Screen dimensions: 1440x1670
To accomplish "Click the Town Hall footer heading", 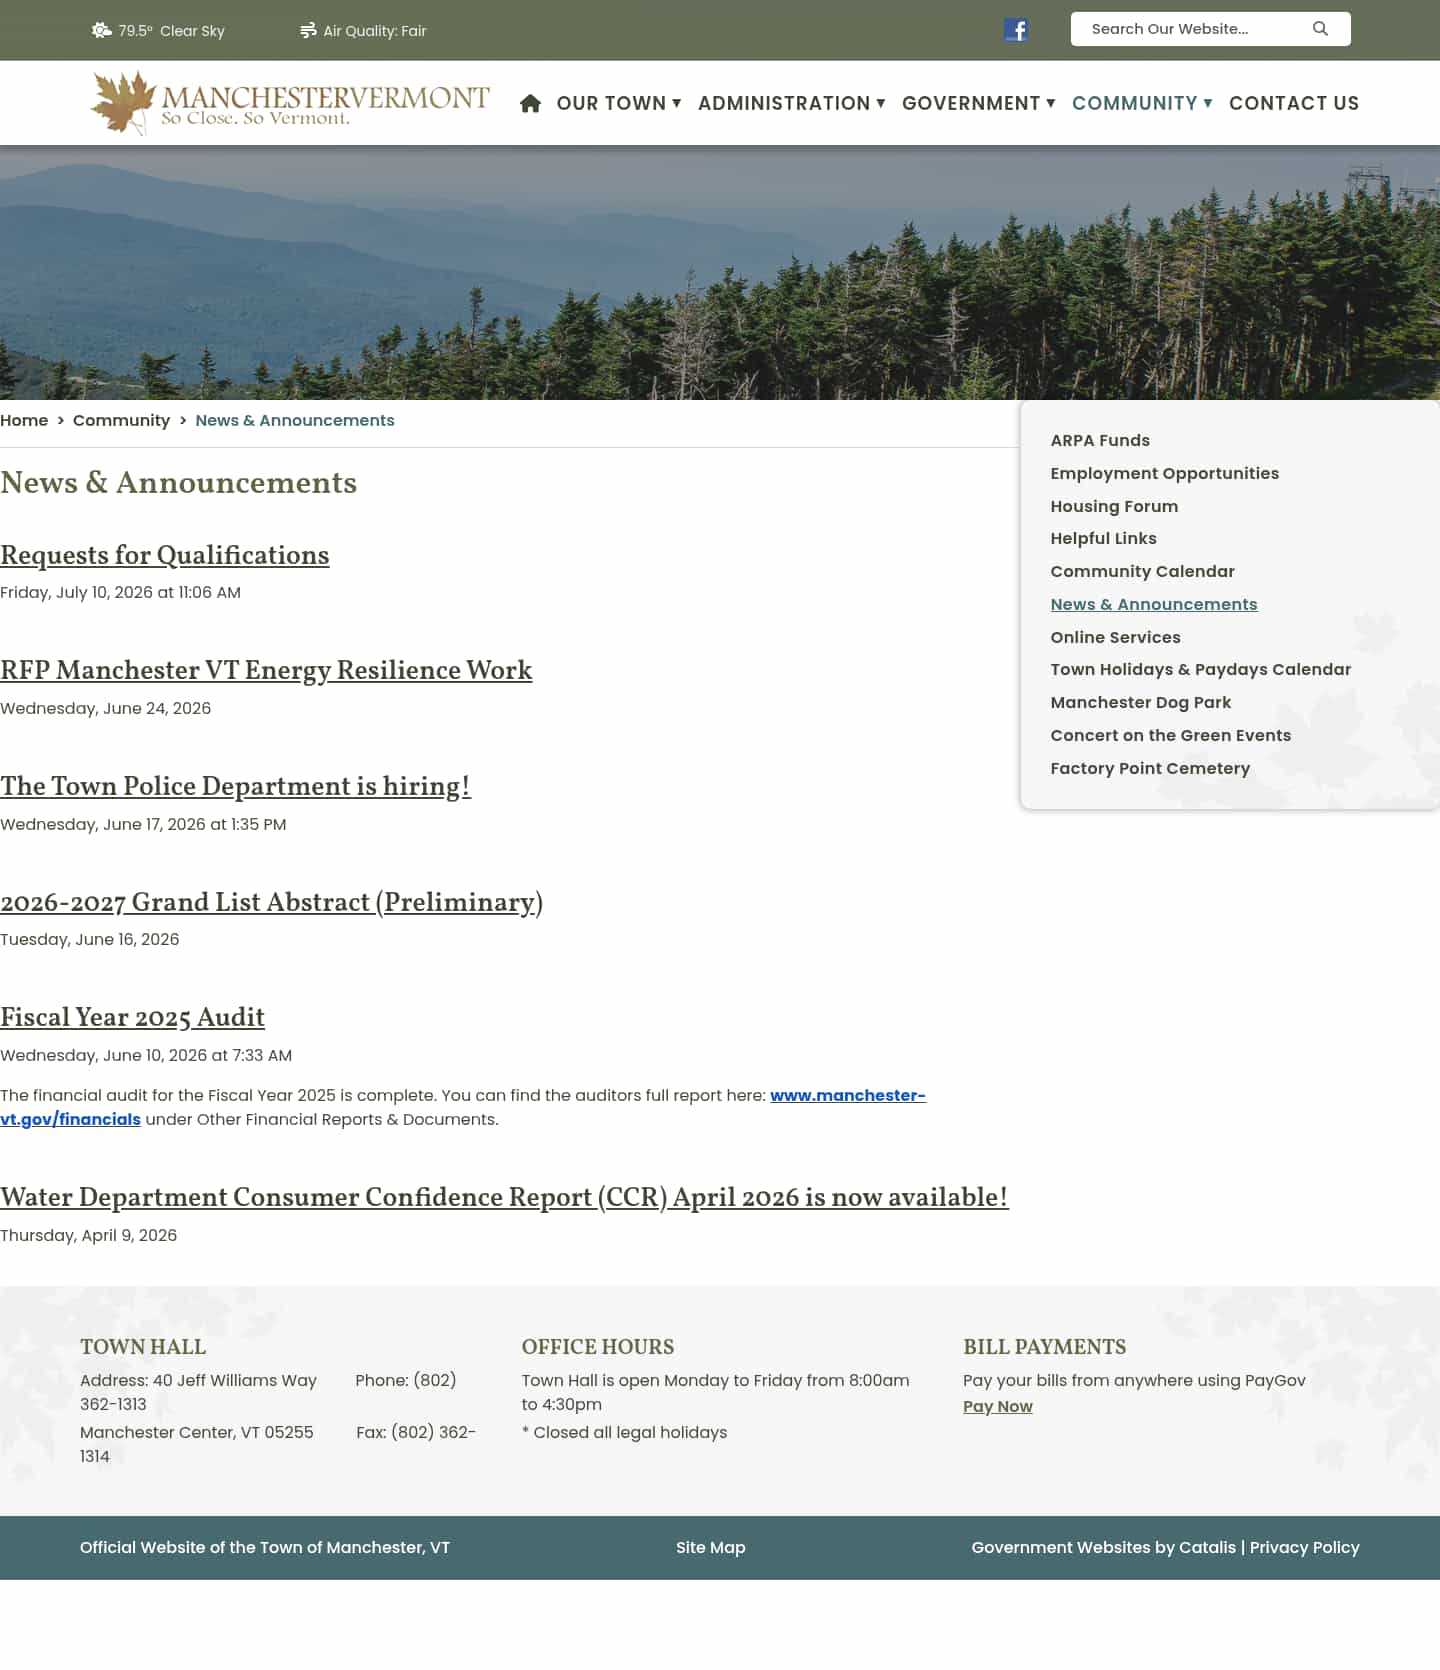I will click(x=143, y=1347).
